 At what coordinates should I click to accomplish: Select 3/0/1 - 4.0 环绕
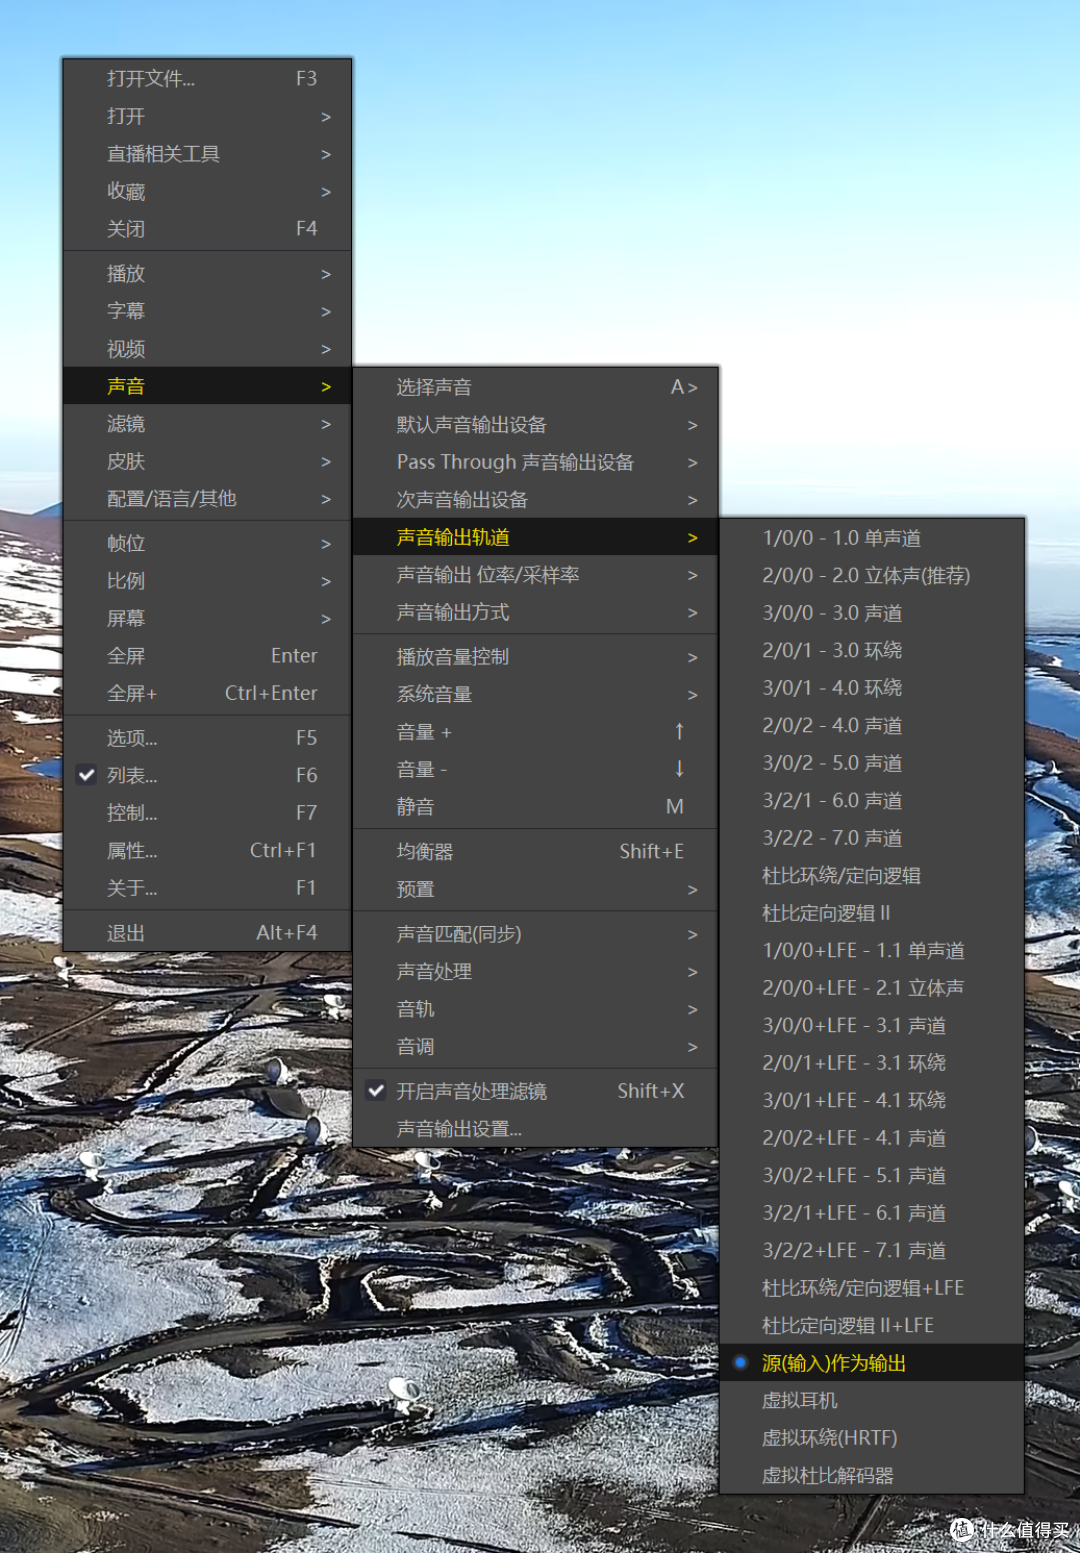click(872, 688)
